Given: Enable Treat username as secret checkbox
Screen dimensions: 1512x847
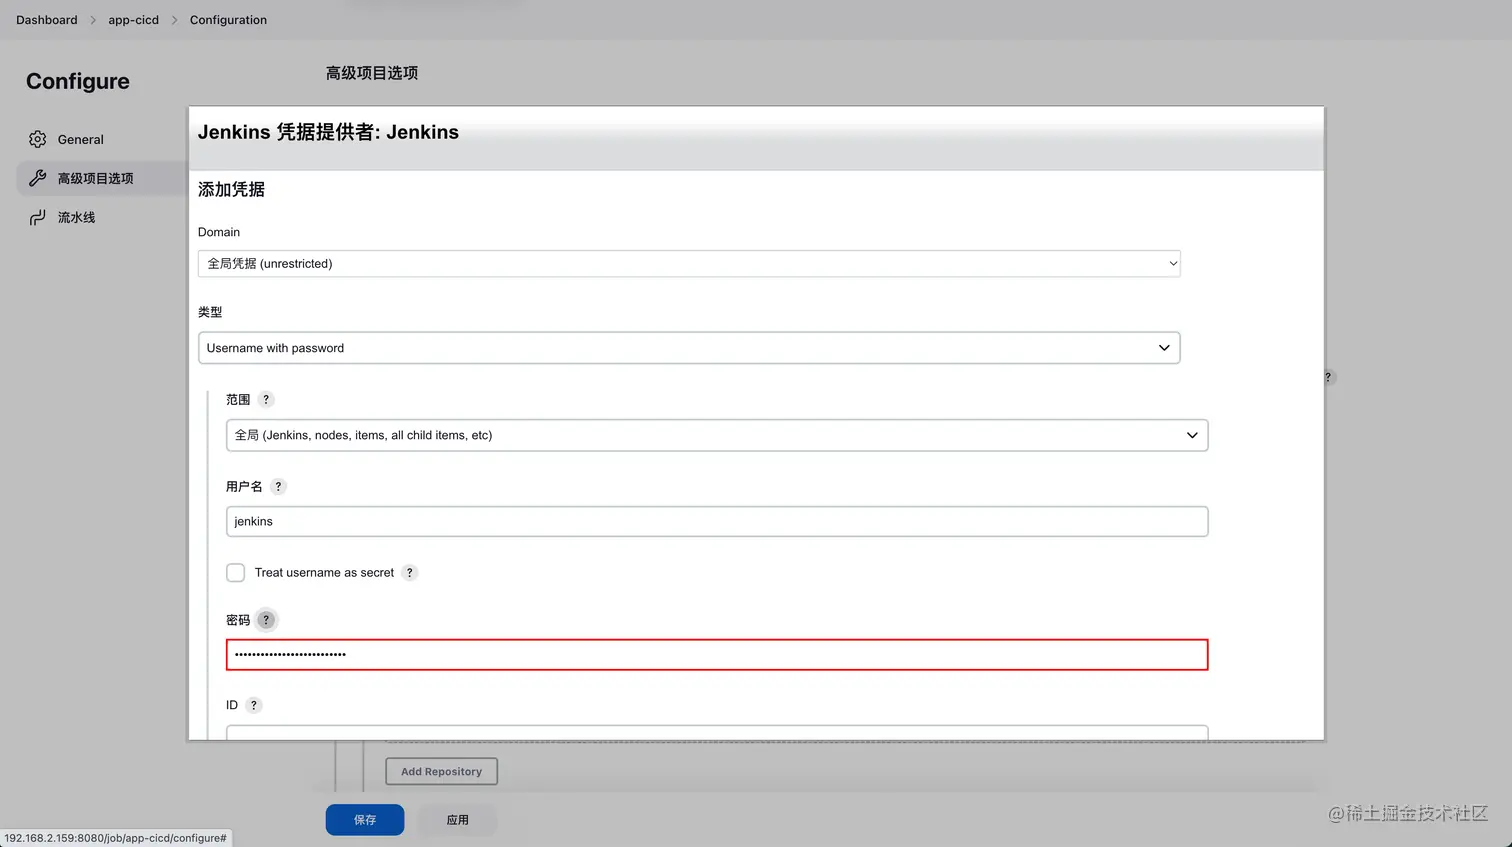Looking at the screenshot, I should 235,572.
